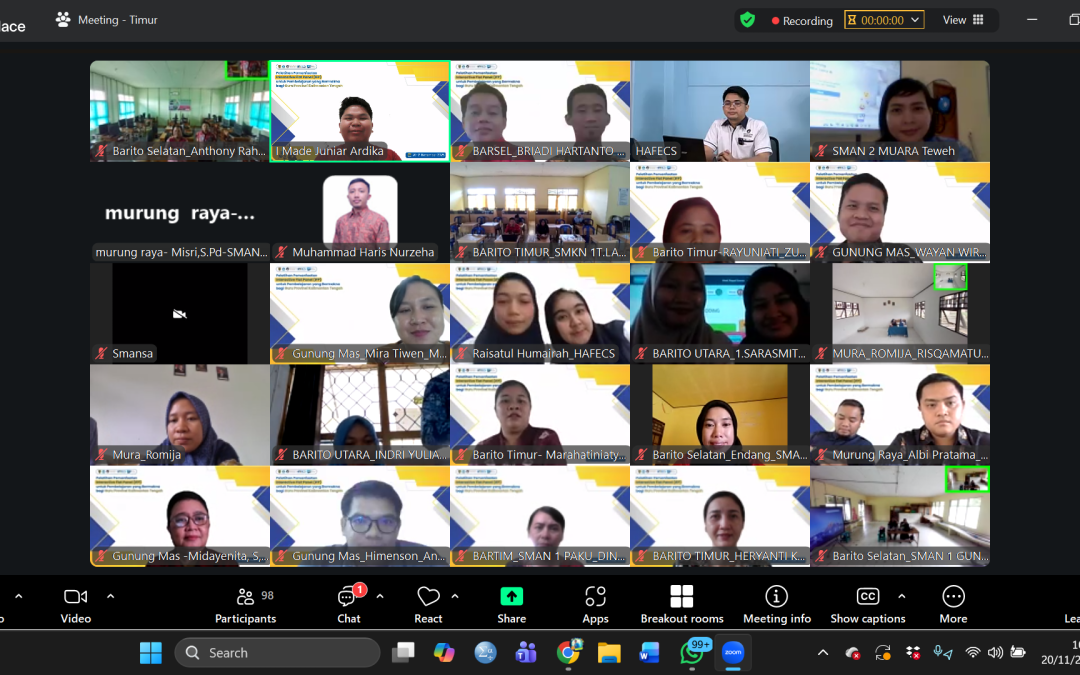Image resolution: width=1080 pixels, height=675 pixels.
Task: Open Meeting info
Action: [x=777, y=605]
